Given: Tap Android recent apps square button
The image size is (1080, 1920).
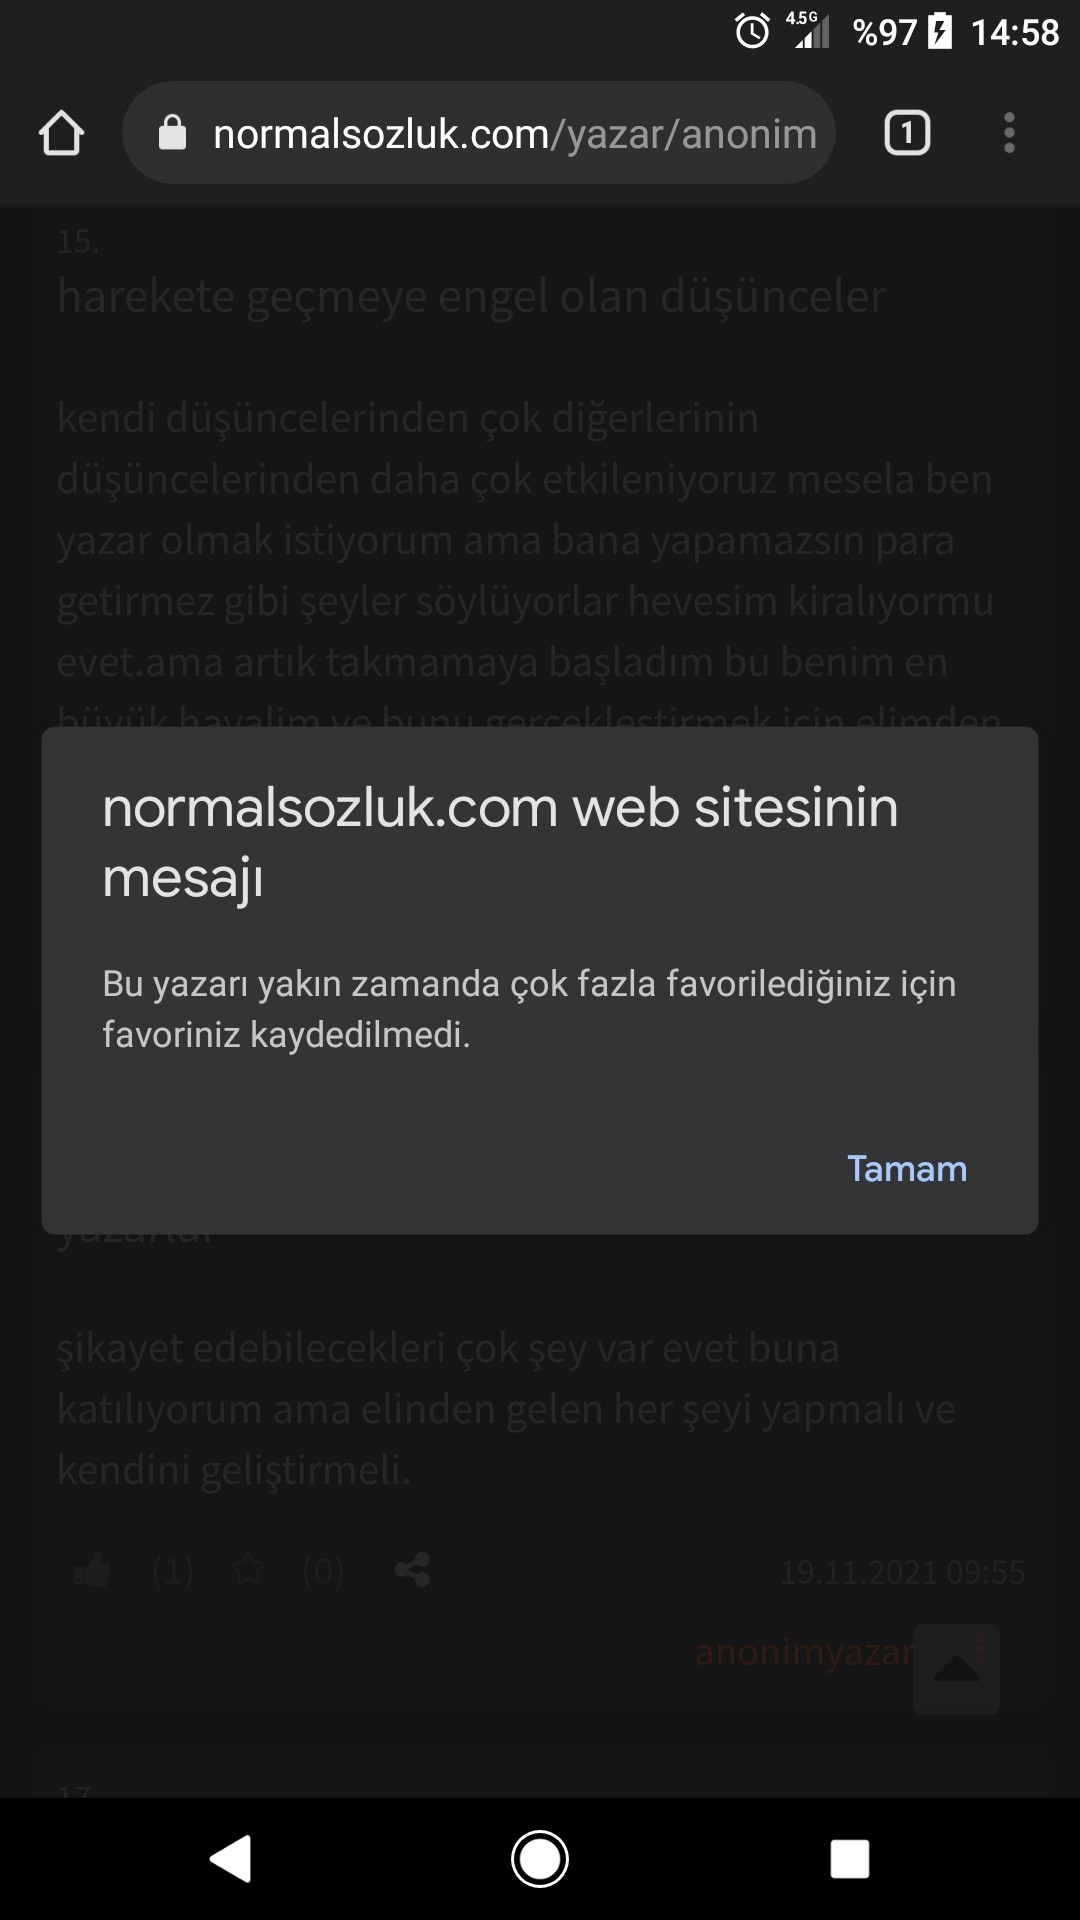Looking at the screenshot, I should coord(850,1859).
